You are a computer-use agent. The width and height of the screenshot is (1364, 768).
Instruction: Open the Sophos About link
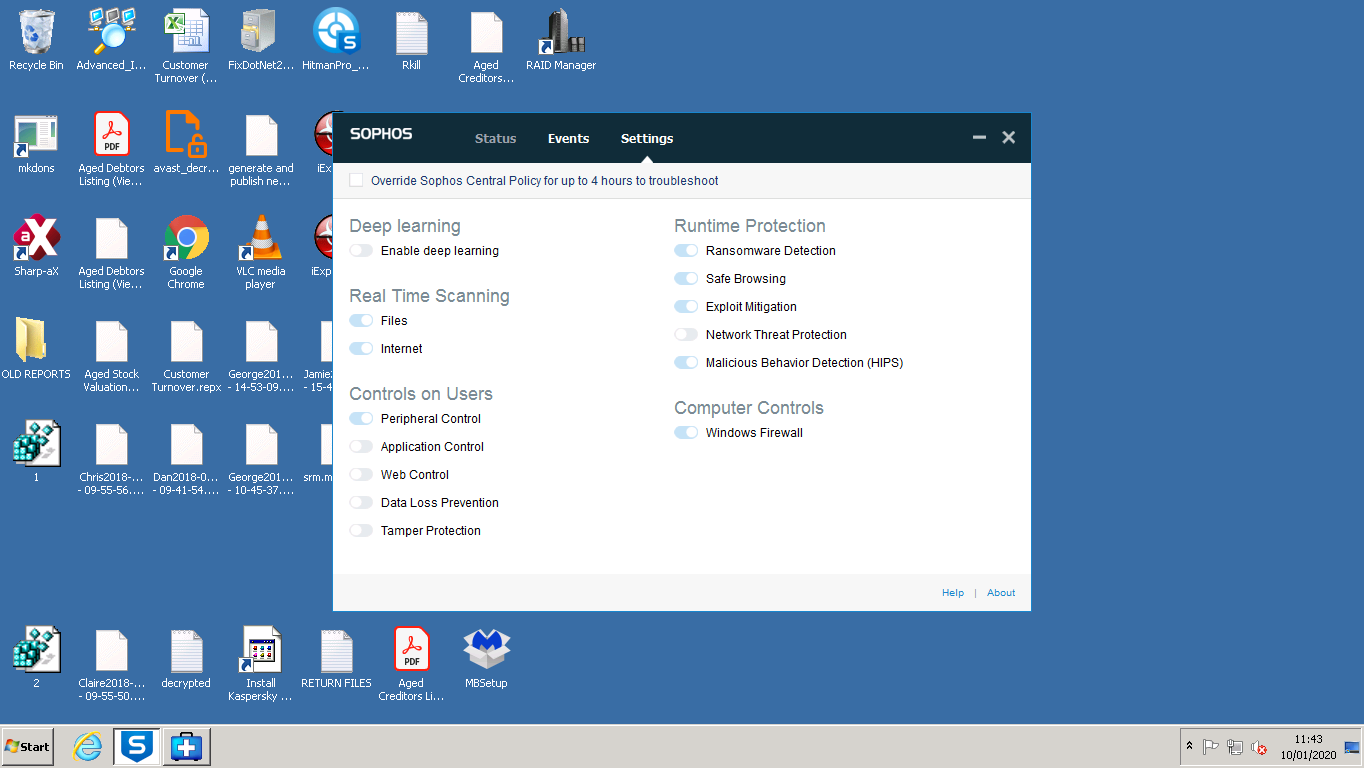(1001, 593)
